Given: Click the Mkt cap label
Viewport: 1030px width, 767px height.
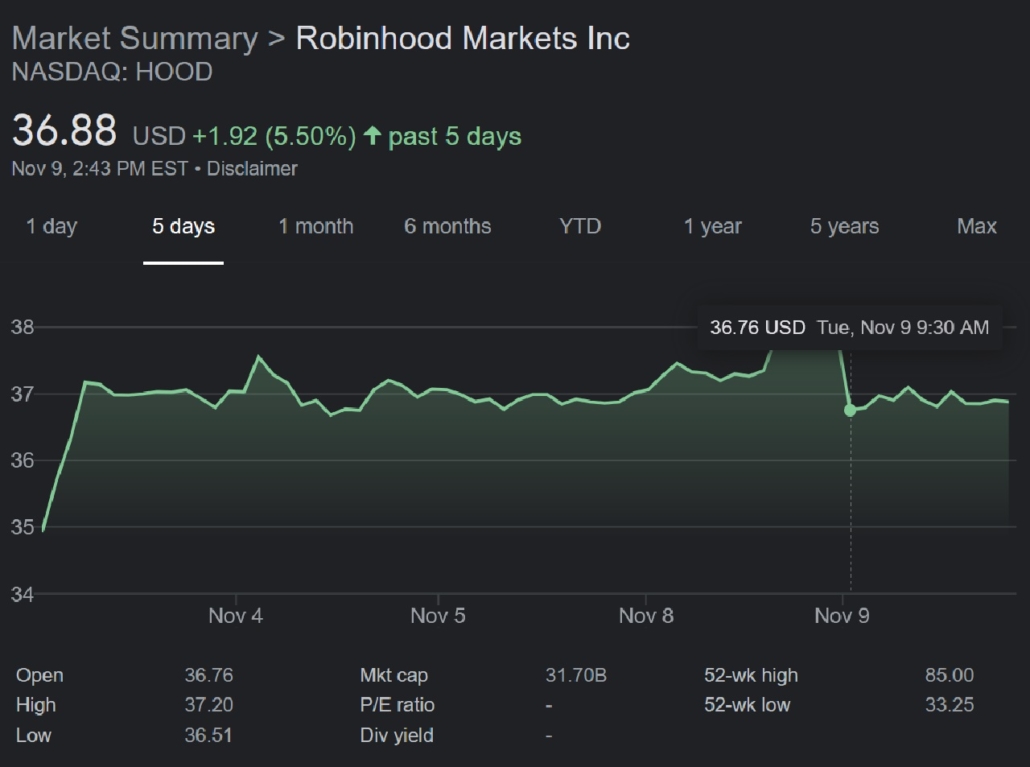Looking at the screenshot, I should click(393, 675).
